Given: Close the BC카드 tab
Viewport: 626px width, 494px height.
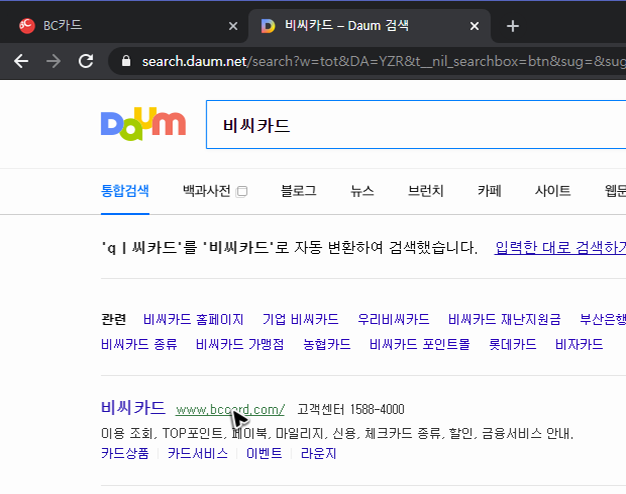Looking at the screenshot, I should tap(233, 26).
